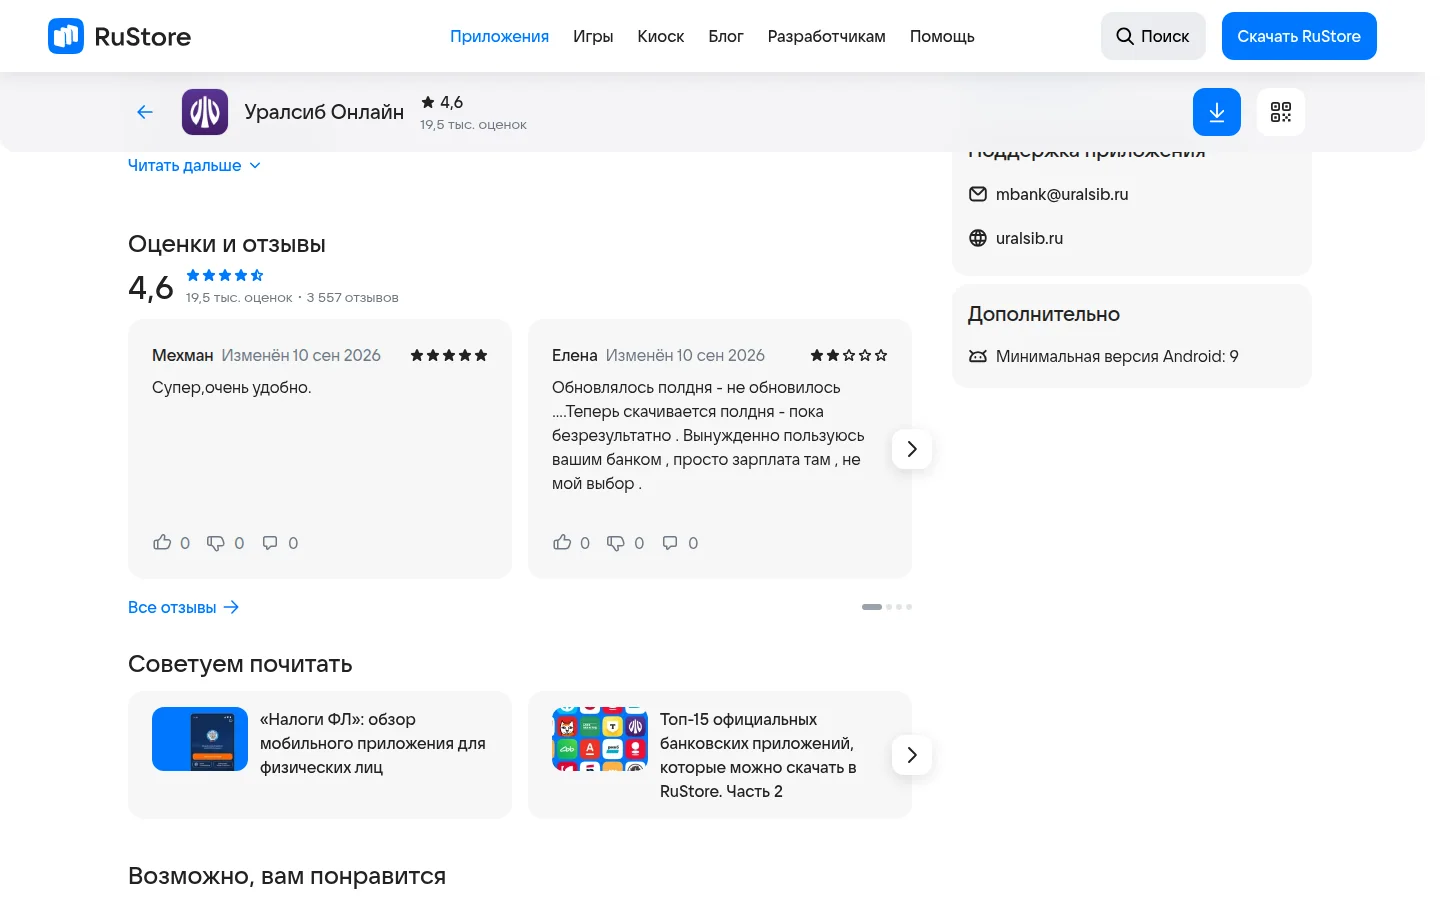Expand description with Читать дальше
The image size is (1440, 900).
click(194, 165)
